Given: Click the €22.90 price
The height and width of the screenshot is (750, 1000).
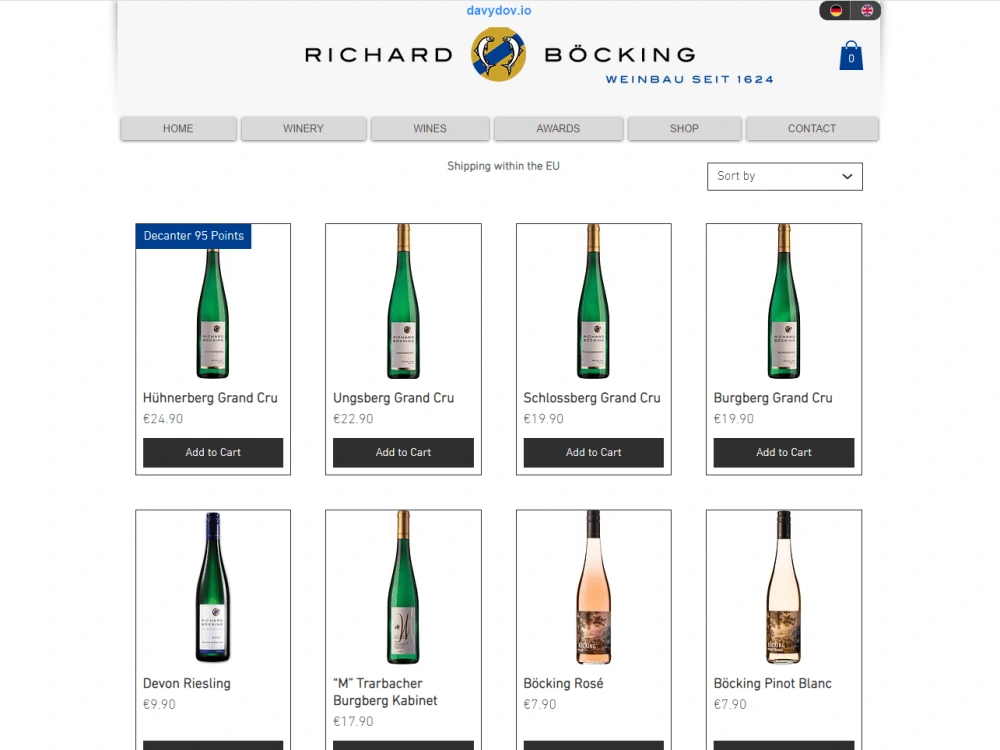Looking at the screenshot, I should (x=353, y=419).
